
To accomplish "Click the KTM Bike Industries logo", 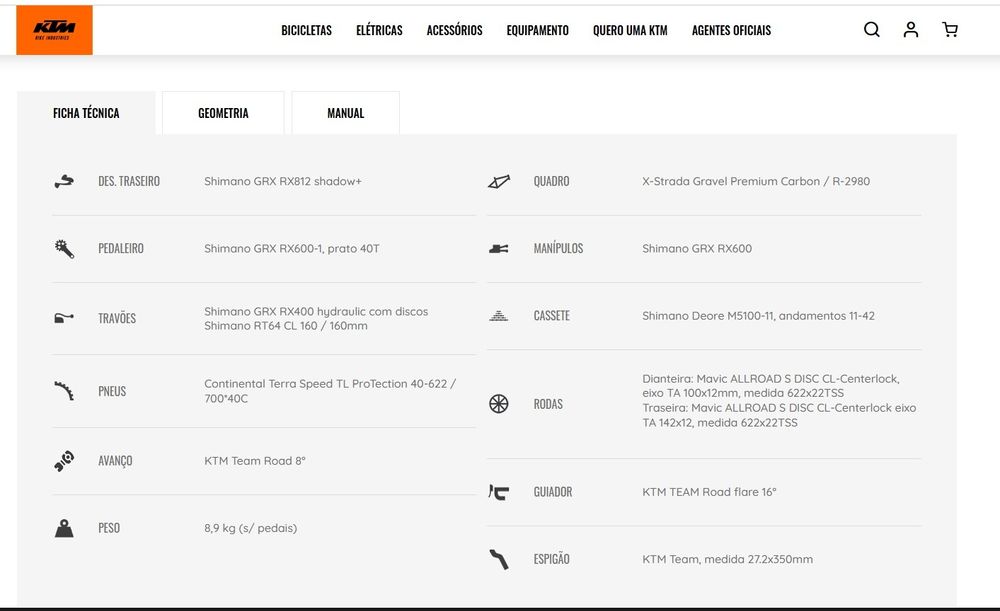I will [x=54, y=30].
